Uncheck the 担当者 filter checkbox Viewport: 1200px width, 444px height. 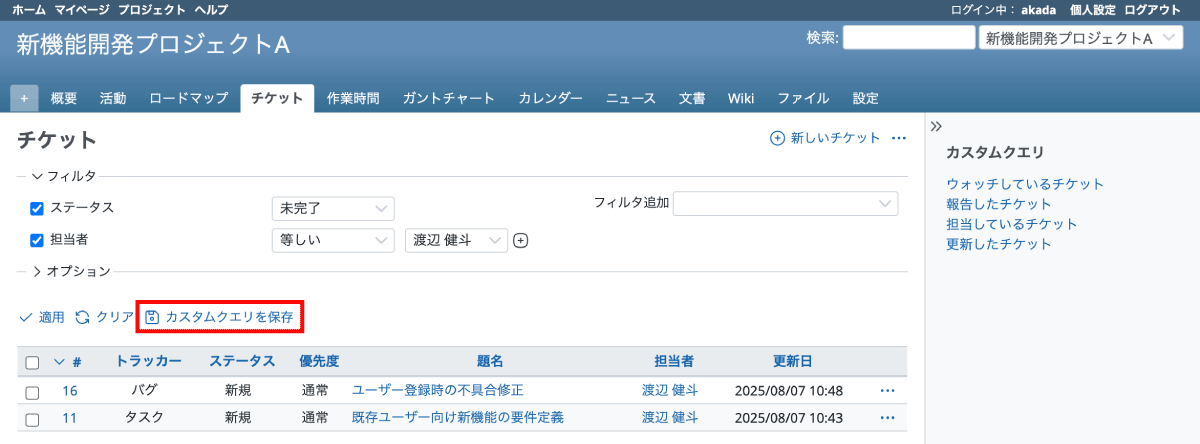pos(37,240)
